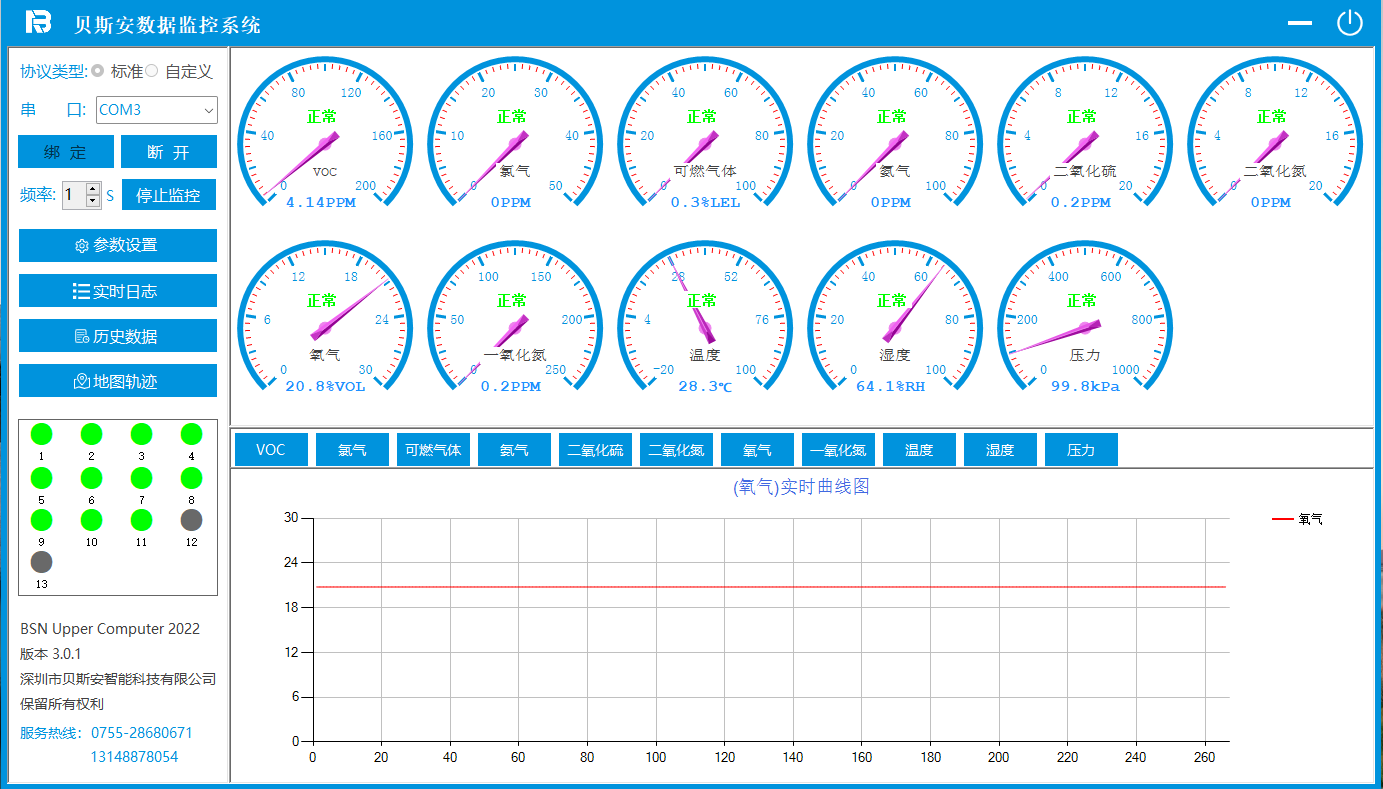Switch chart to the 二氧化硫 tab

tap(595, 450)
